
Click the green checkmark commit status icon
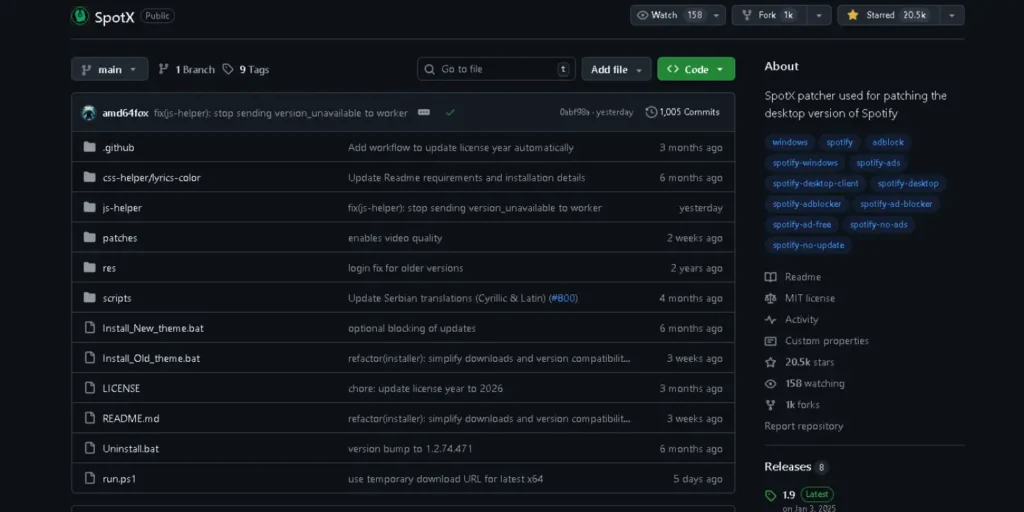[450, 112]
